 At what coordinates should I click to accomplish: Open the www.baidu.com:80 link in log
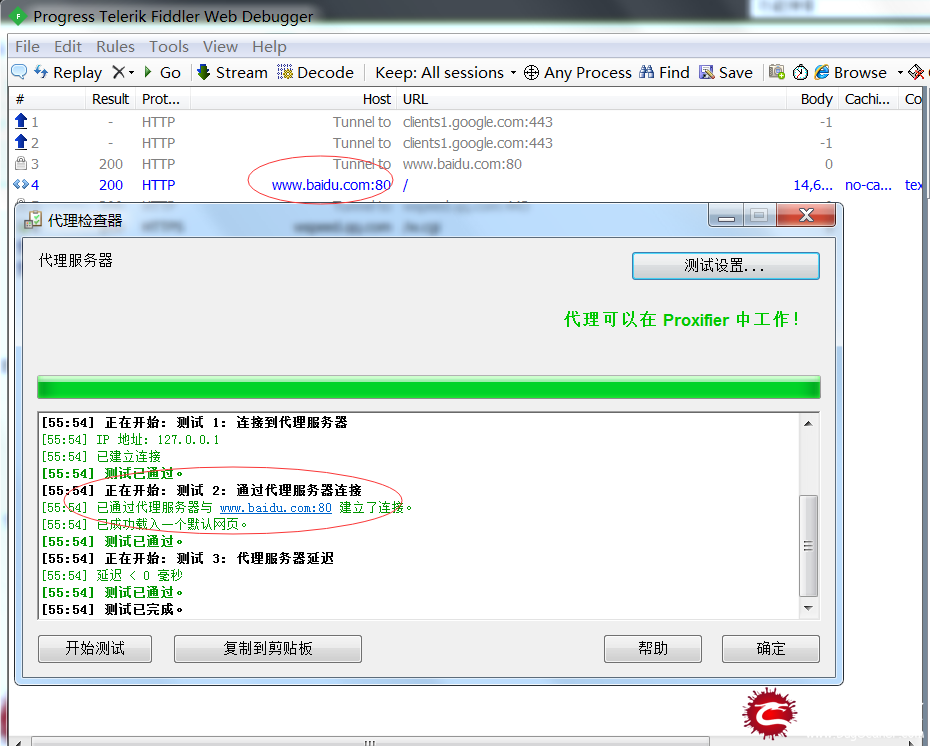pos(275,508)
